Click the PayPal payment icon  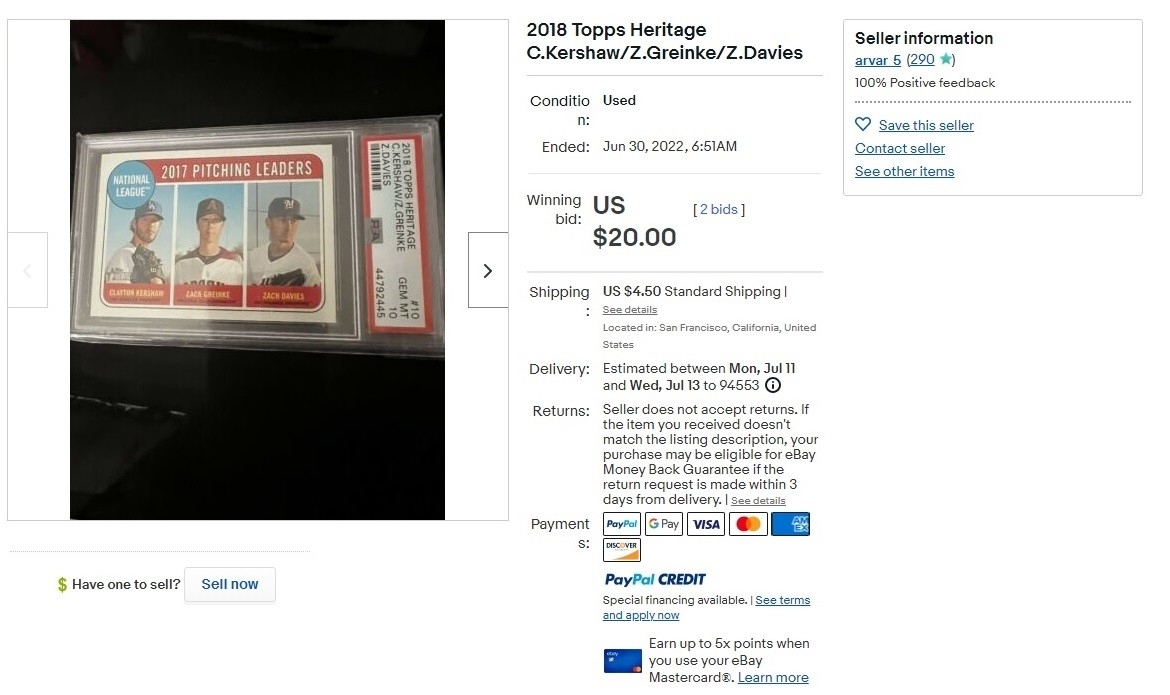tap(622, 524)
